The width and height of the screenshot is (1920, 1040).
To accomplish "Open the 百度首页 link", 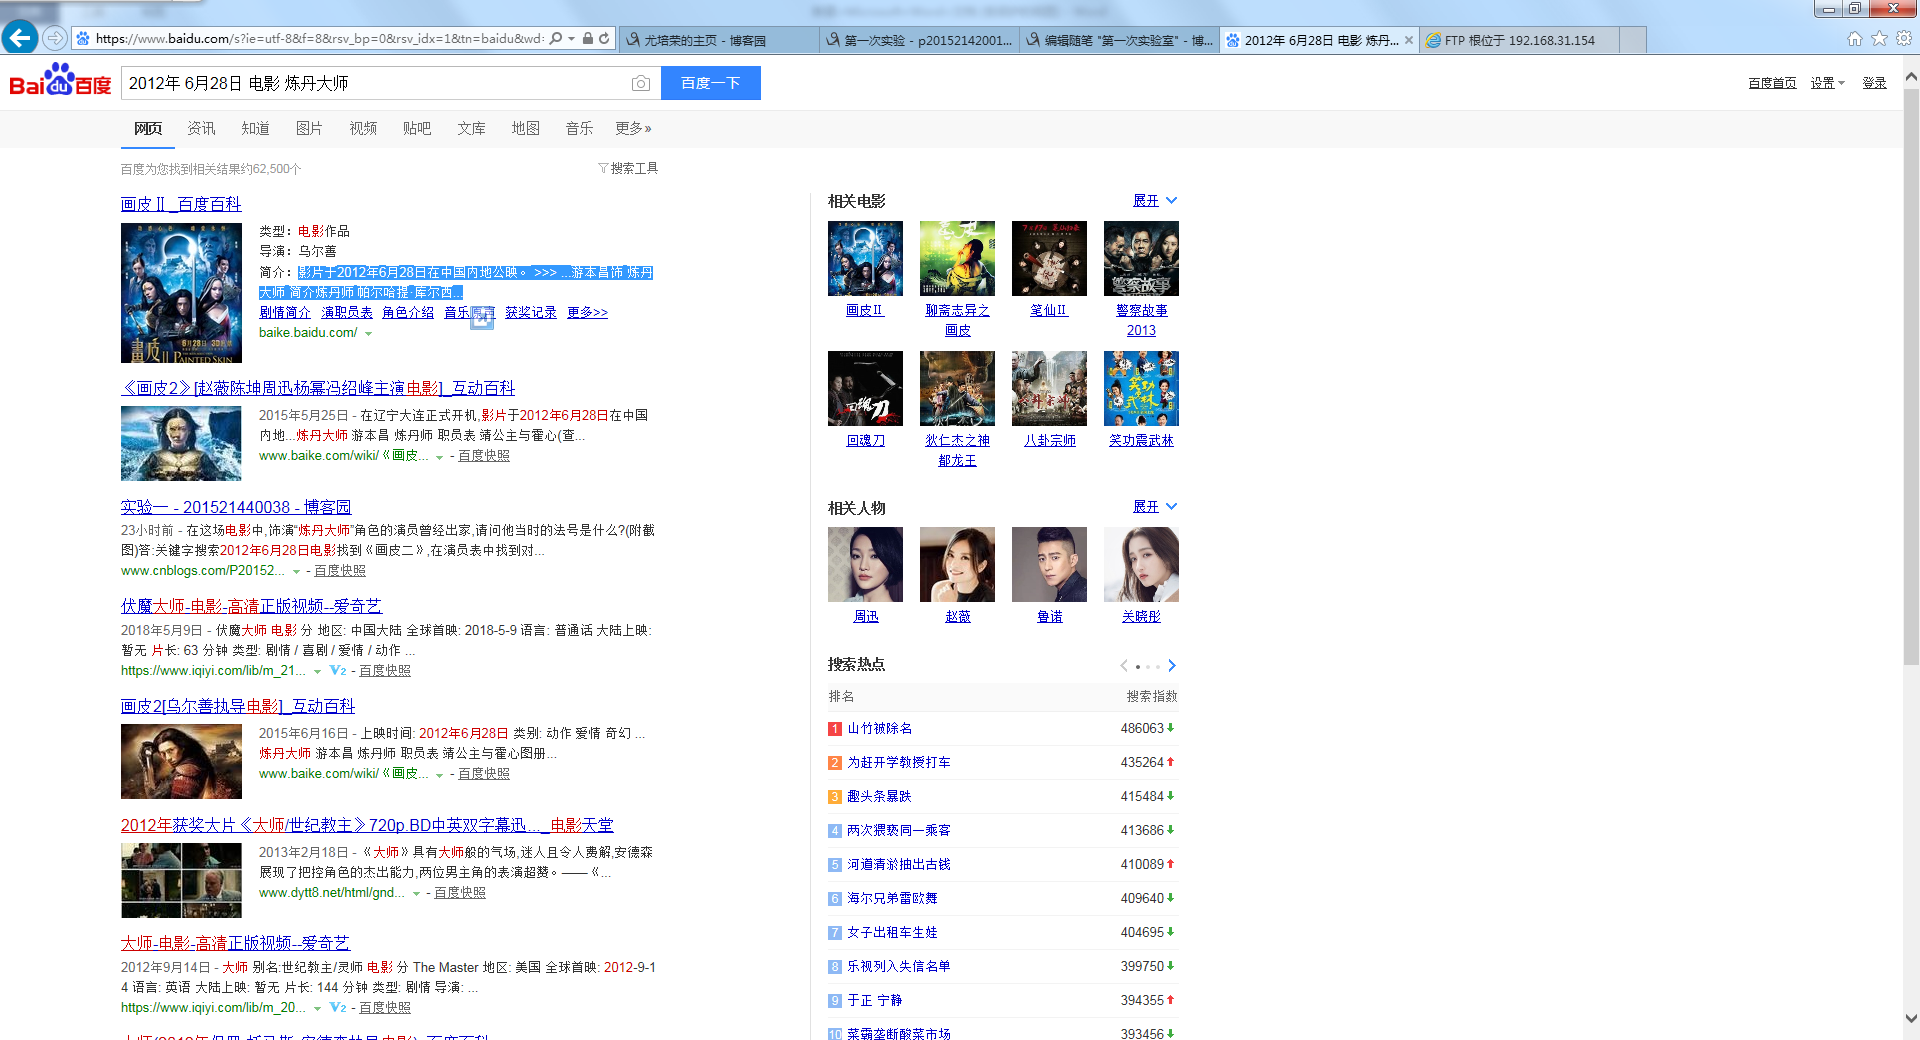I will (1772, 83).
